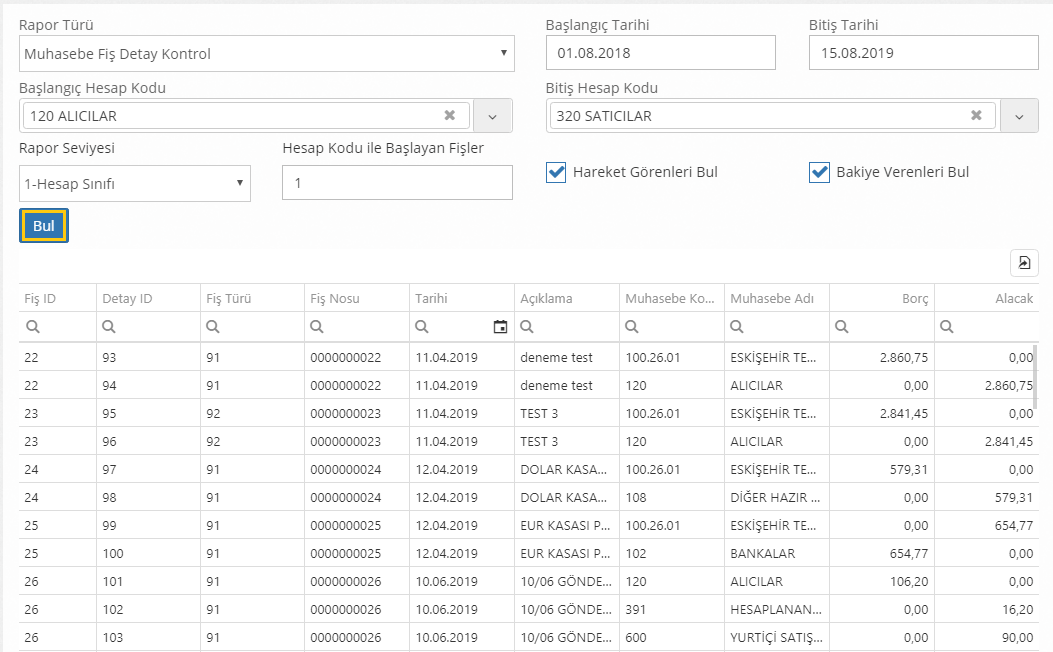
Task: Click search icon under Açıklama column
Action: pyautogui.click(x=529, y=326)
